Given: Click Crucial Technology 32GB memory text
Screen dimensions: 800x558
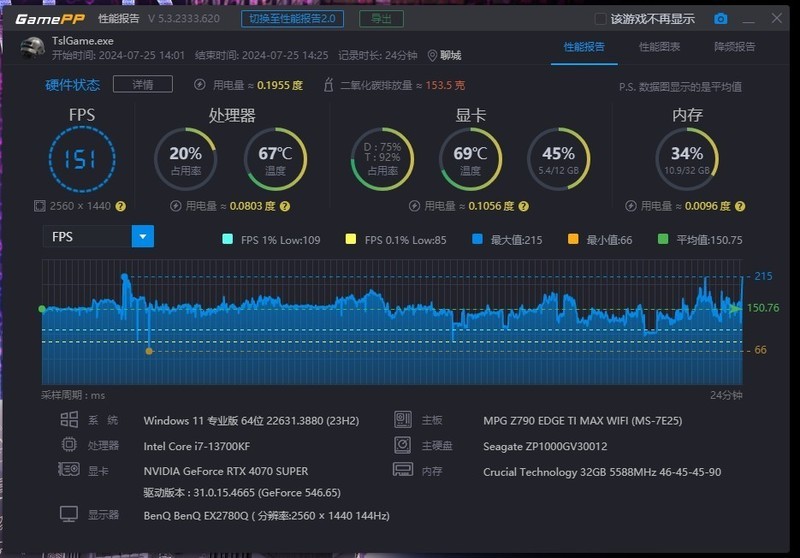Looking at the screenshot, I should click(602, 472).
